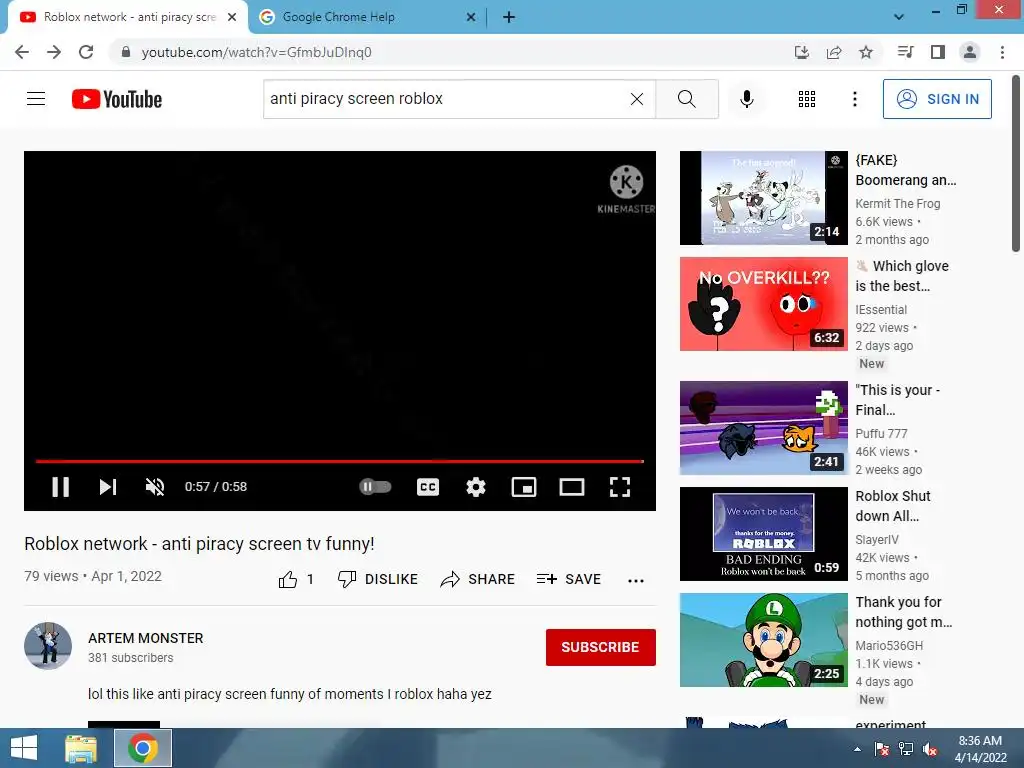1024x768 pixels.
Task: Open ARTEM MONSTER channel avatar
Action: pyautogui.click(x=48, y=646)
